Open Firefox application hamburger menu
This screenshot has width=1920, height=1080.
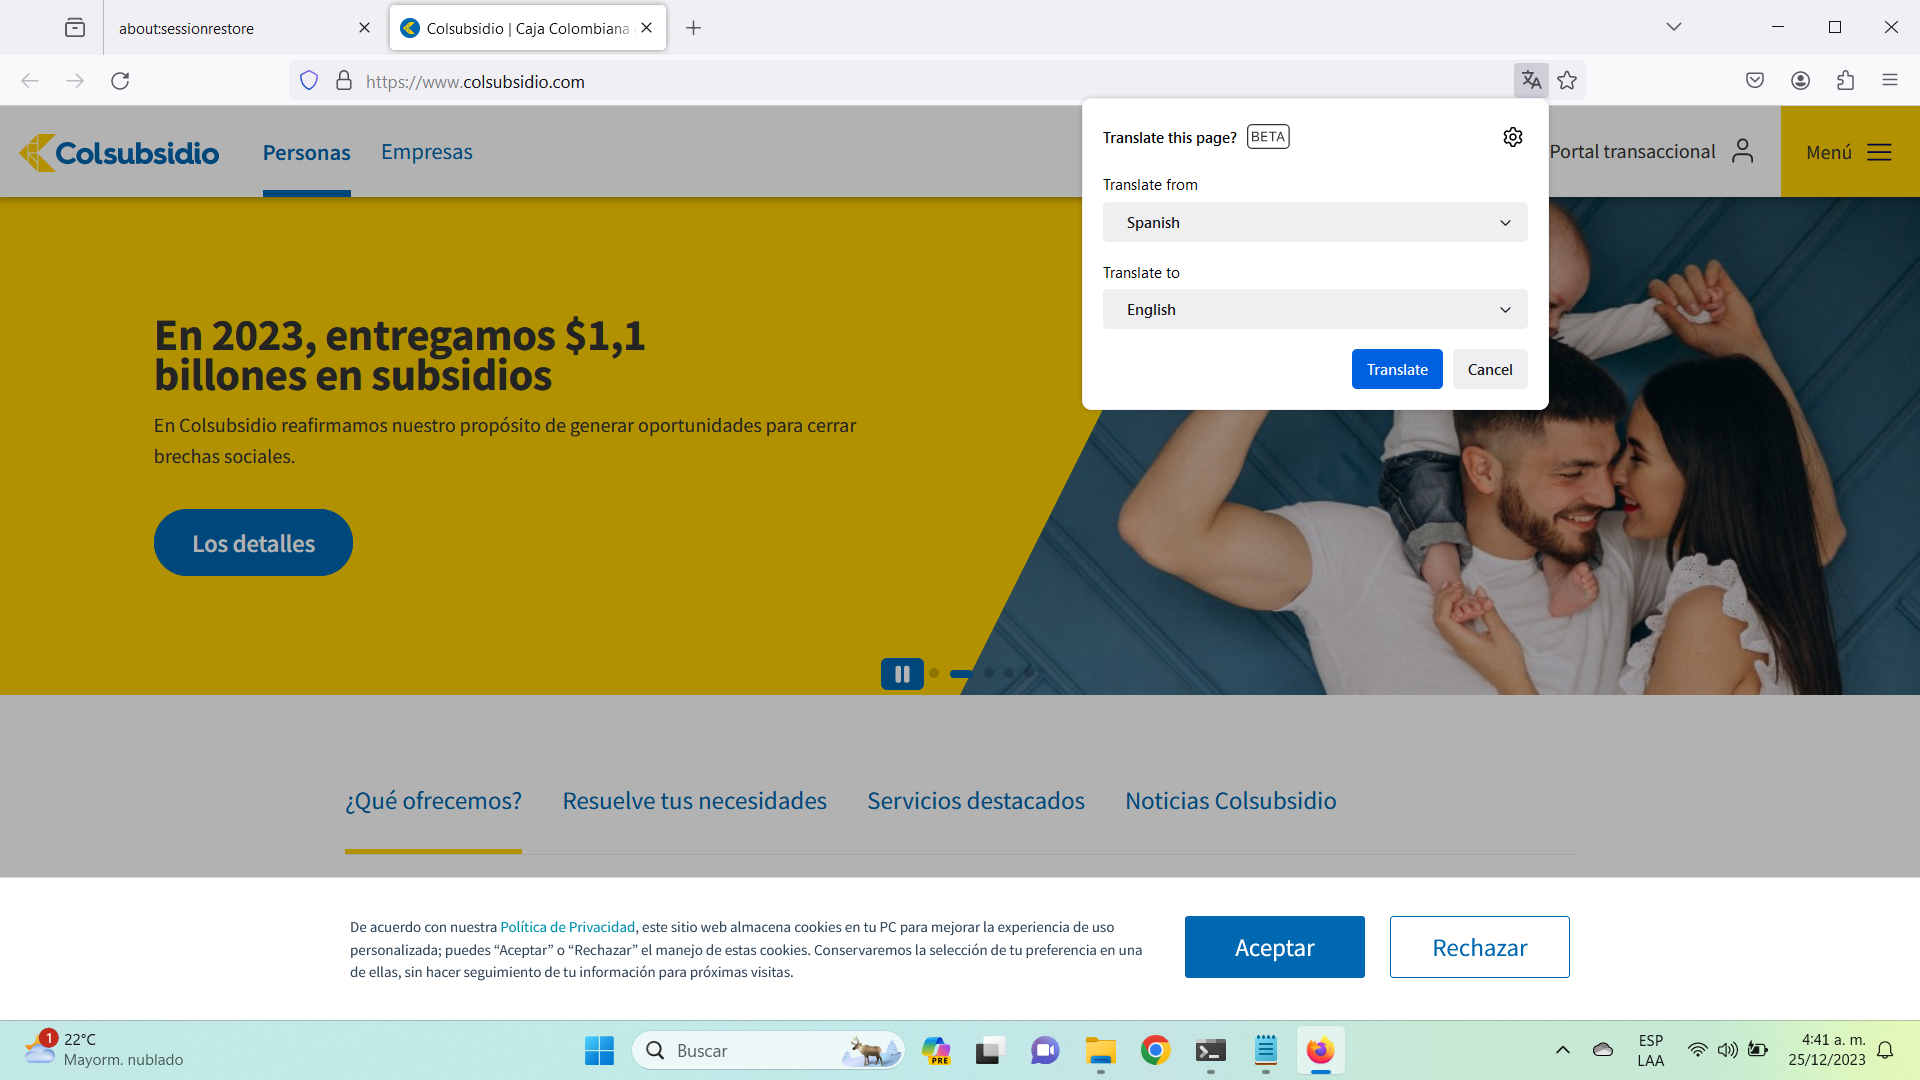pyautogui.click(x=1889, y=81)
